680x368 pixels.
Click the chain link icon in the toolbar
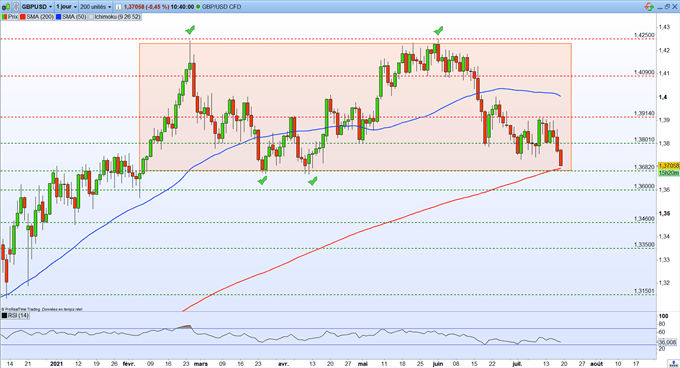[16, 7]
